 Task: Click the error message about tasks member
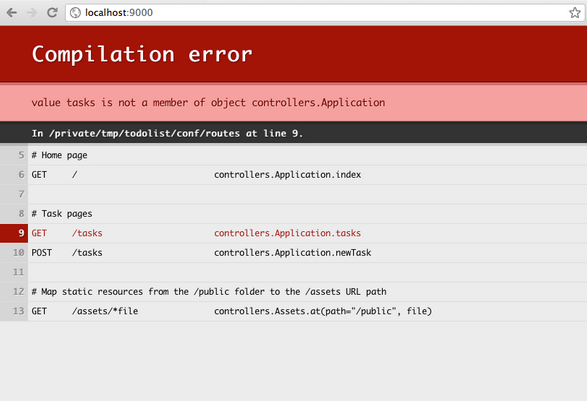208,103
